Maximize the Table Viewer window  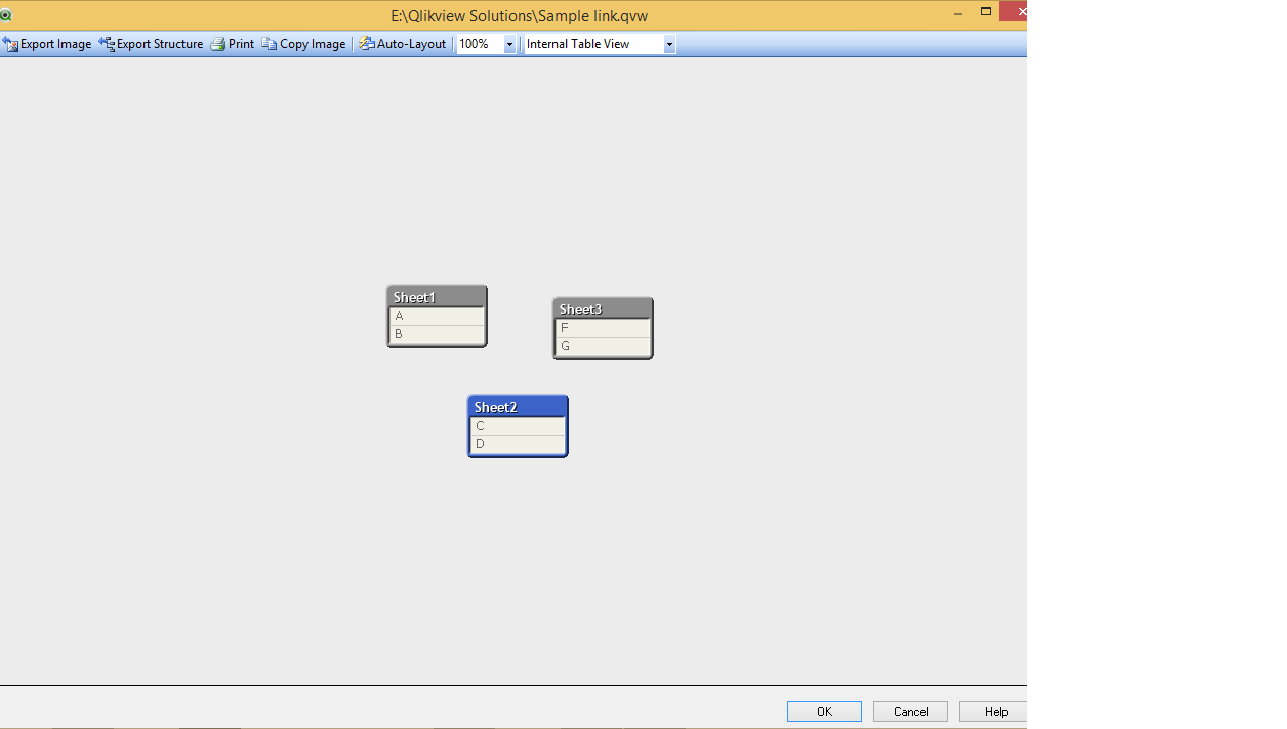(986, 12)
